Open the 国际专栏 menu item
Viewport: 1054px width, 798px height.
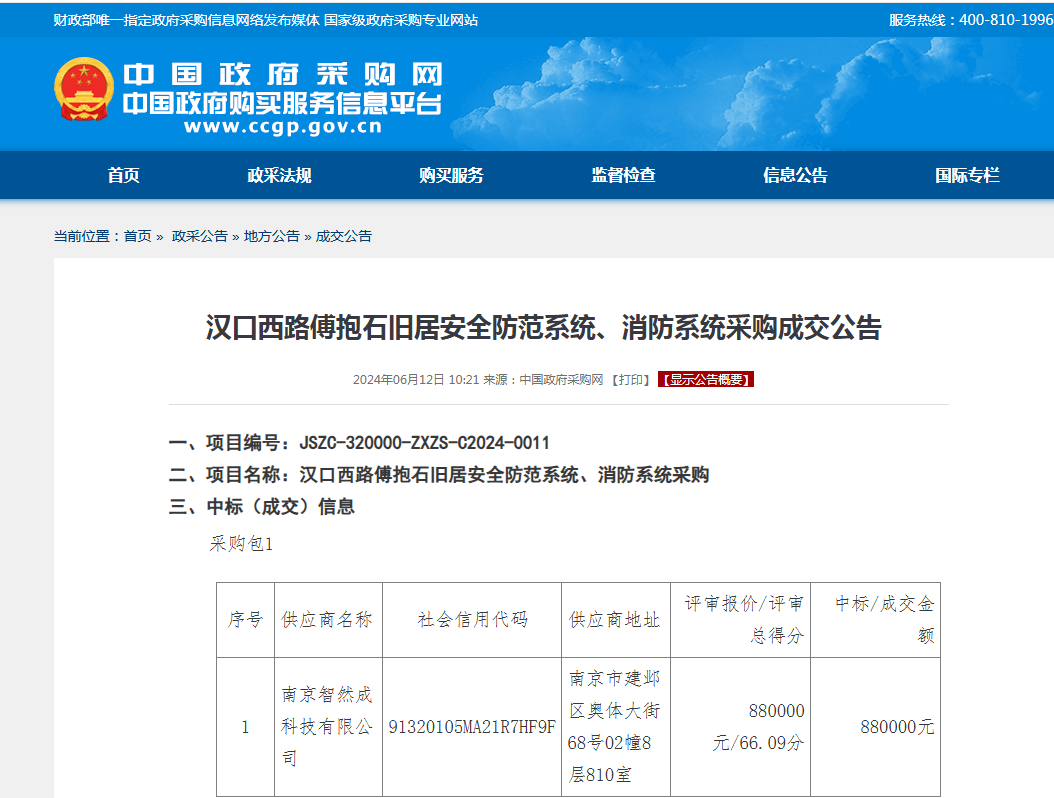point(966,174)
